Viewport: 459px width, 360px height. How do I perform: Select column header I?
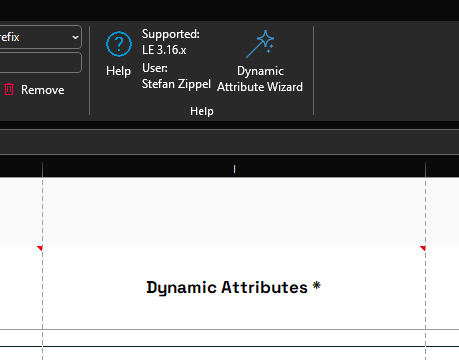click(234, 169)
